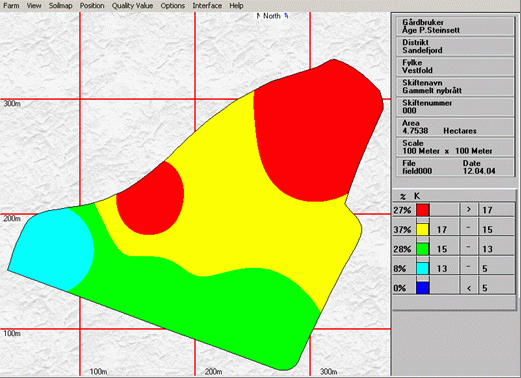The height and width of the screenshot is (378, 521).
Task: Click the blue North arrow icon
Action: pos(286,16)
